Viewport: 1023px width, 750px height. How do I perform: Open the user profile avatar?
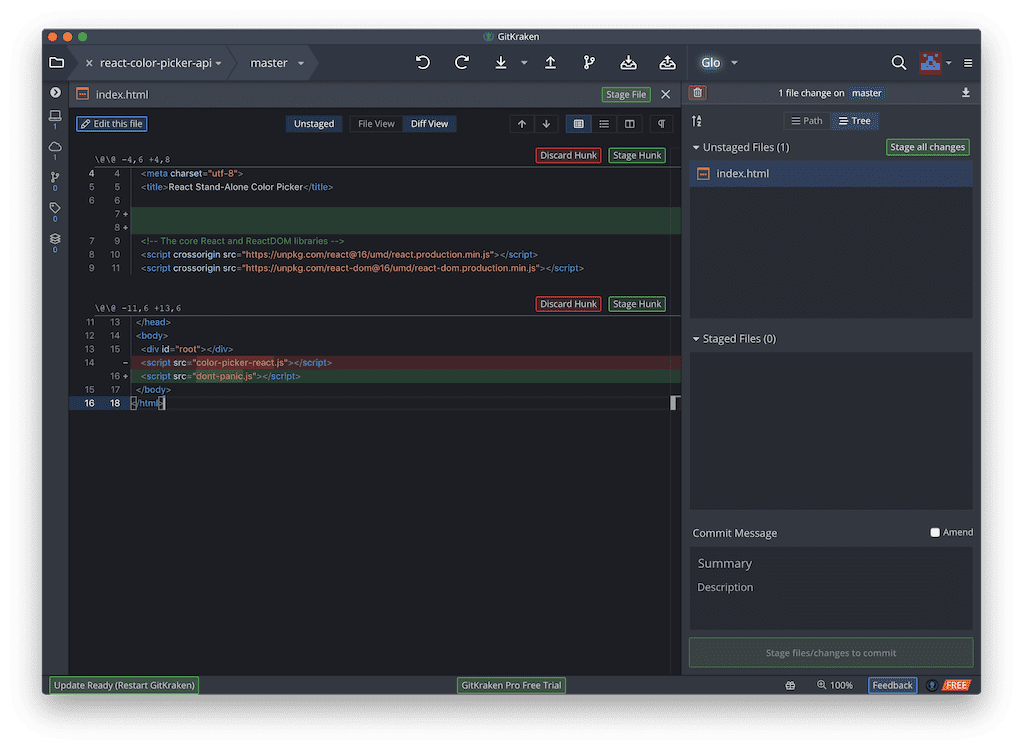click(x=930, y=63)
